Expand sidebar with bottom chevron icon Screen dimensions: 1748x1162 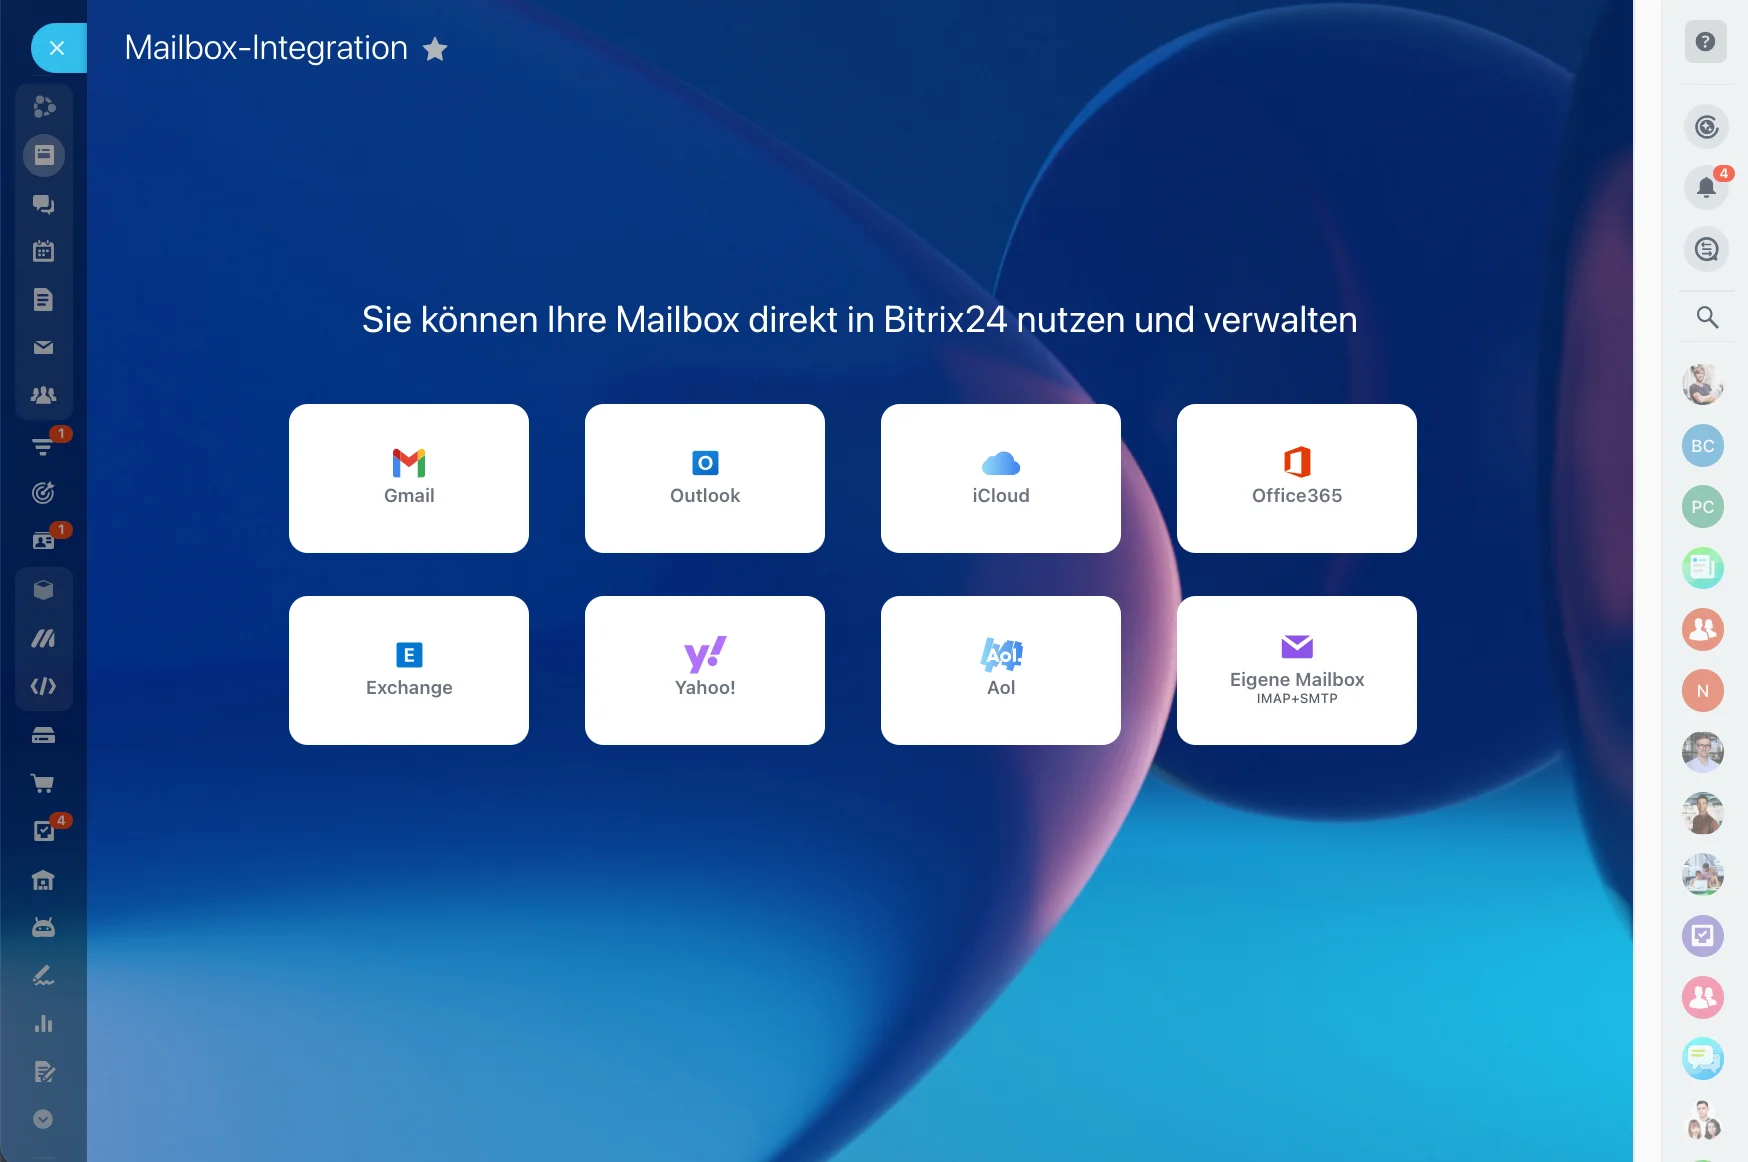[x=43, y=1119]
